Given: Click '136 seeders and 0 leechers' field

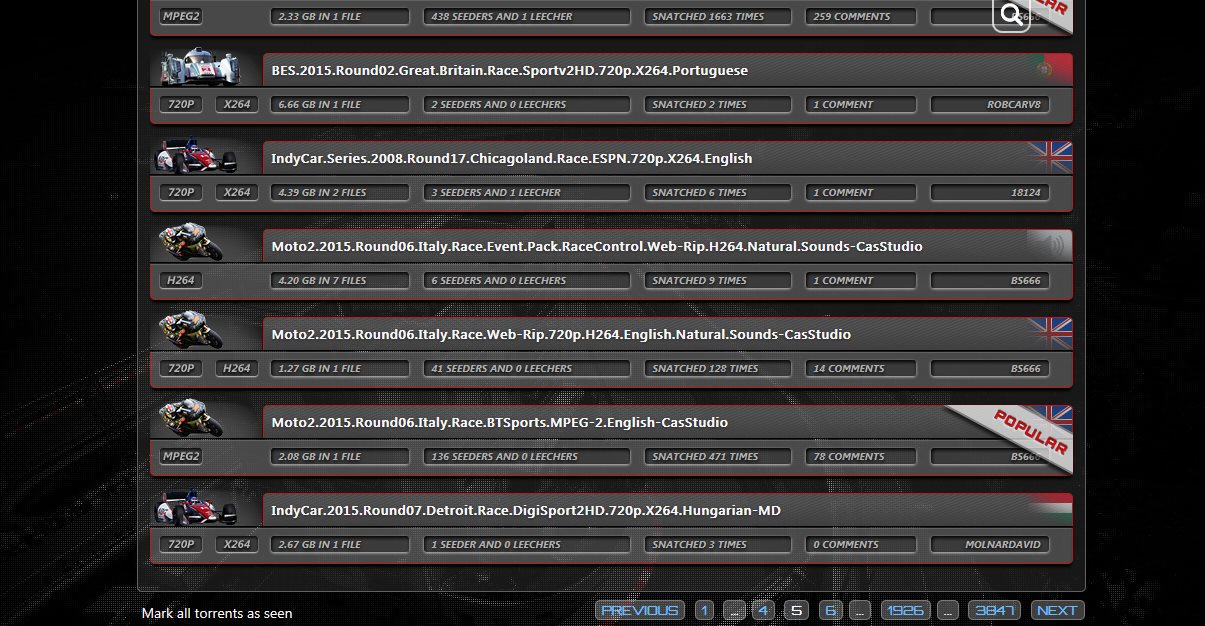Looking at the screenshot, I should (527, 456).
